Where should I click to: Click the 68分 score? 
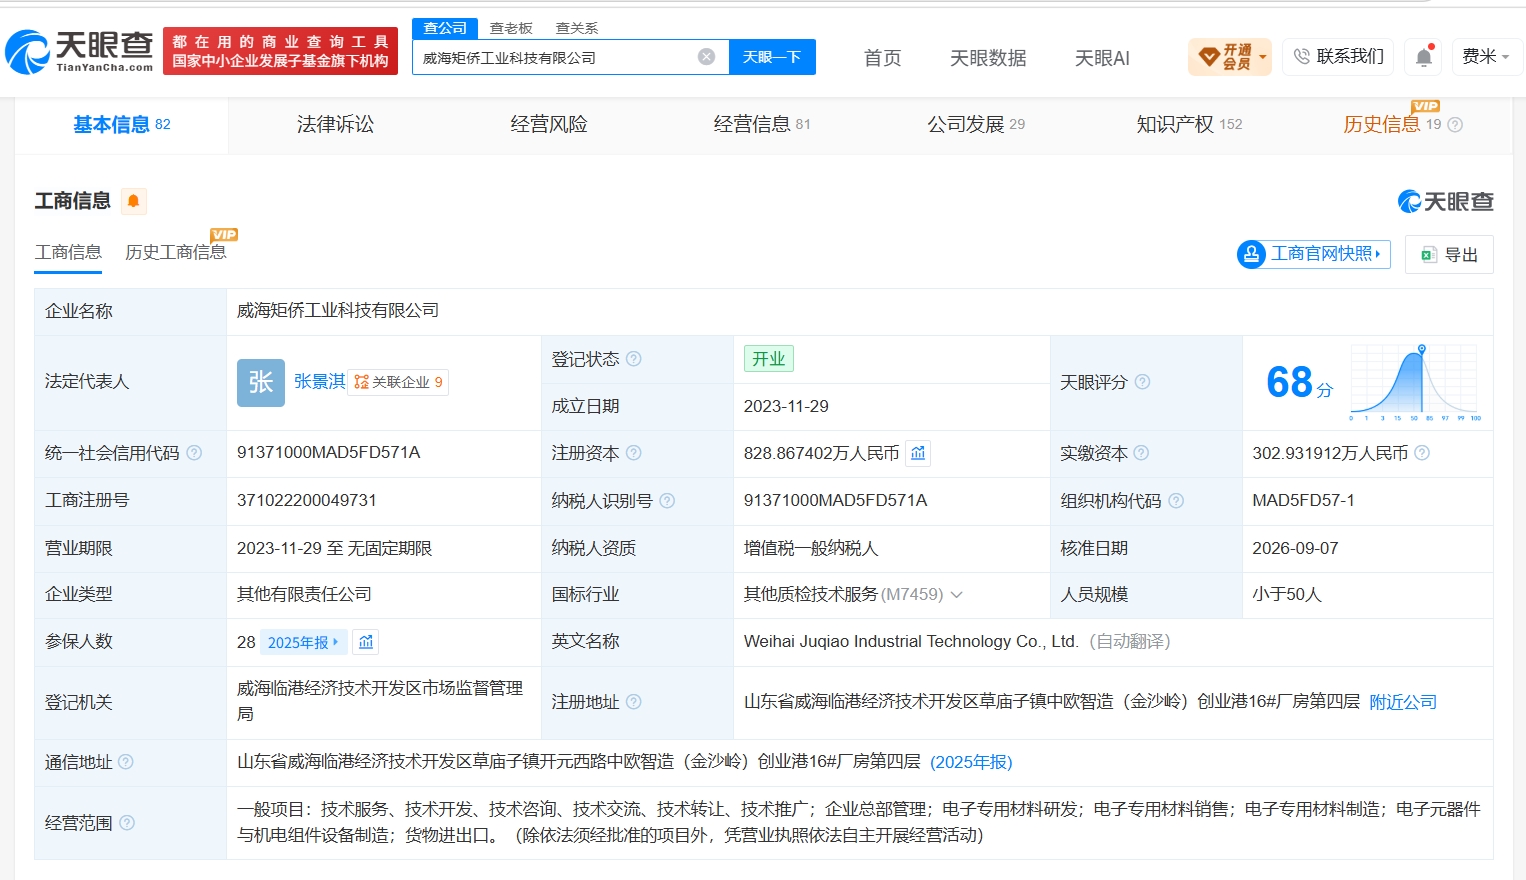1299,383
